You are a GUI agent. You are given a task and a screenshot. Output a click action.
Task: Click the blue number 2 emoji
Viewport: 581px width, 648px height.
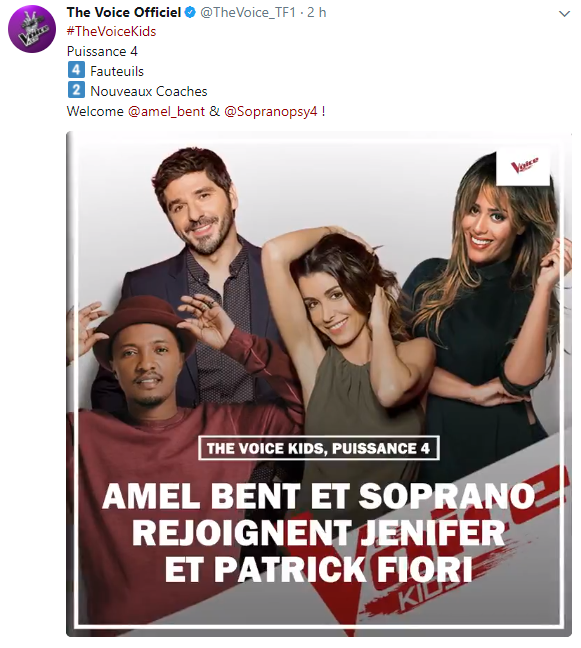pos(76,90)
